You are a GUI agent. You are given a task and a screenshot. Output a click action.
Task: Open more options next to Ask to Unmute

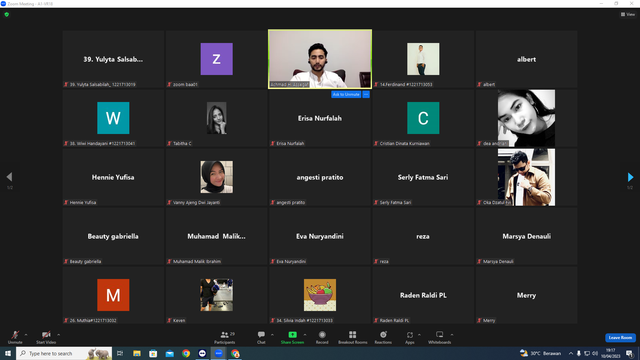point(366,94)
